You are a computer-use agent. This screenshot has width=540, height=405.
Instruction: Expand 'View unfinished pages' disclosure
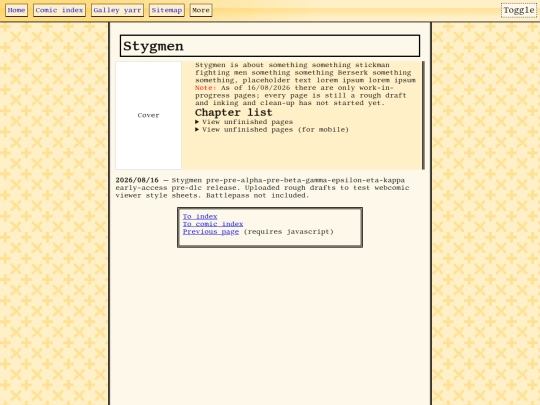coord(244,122)
